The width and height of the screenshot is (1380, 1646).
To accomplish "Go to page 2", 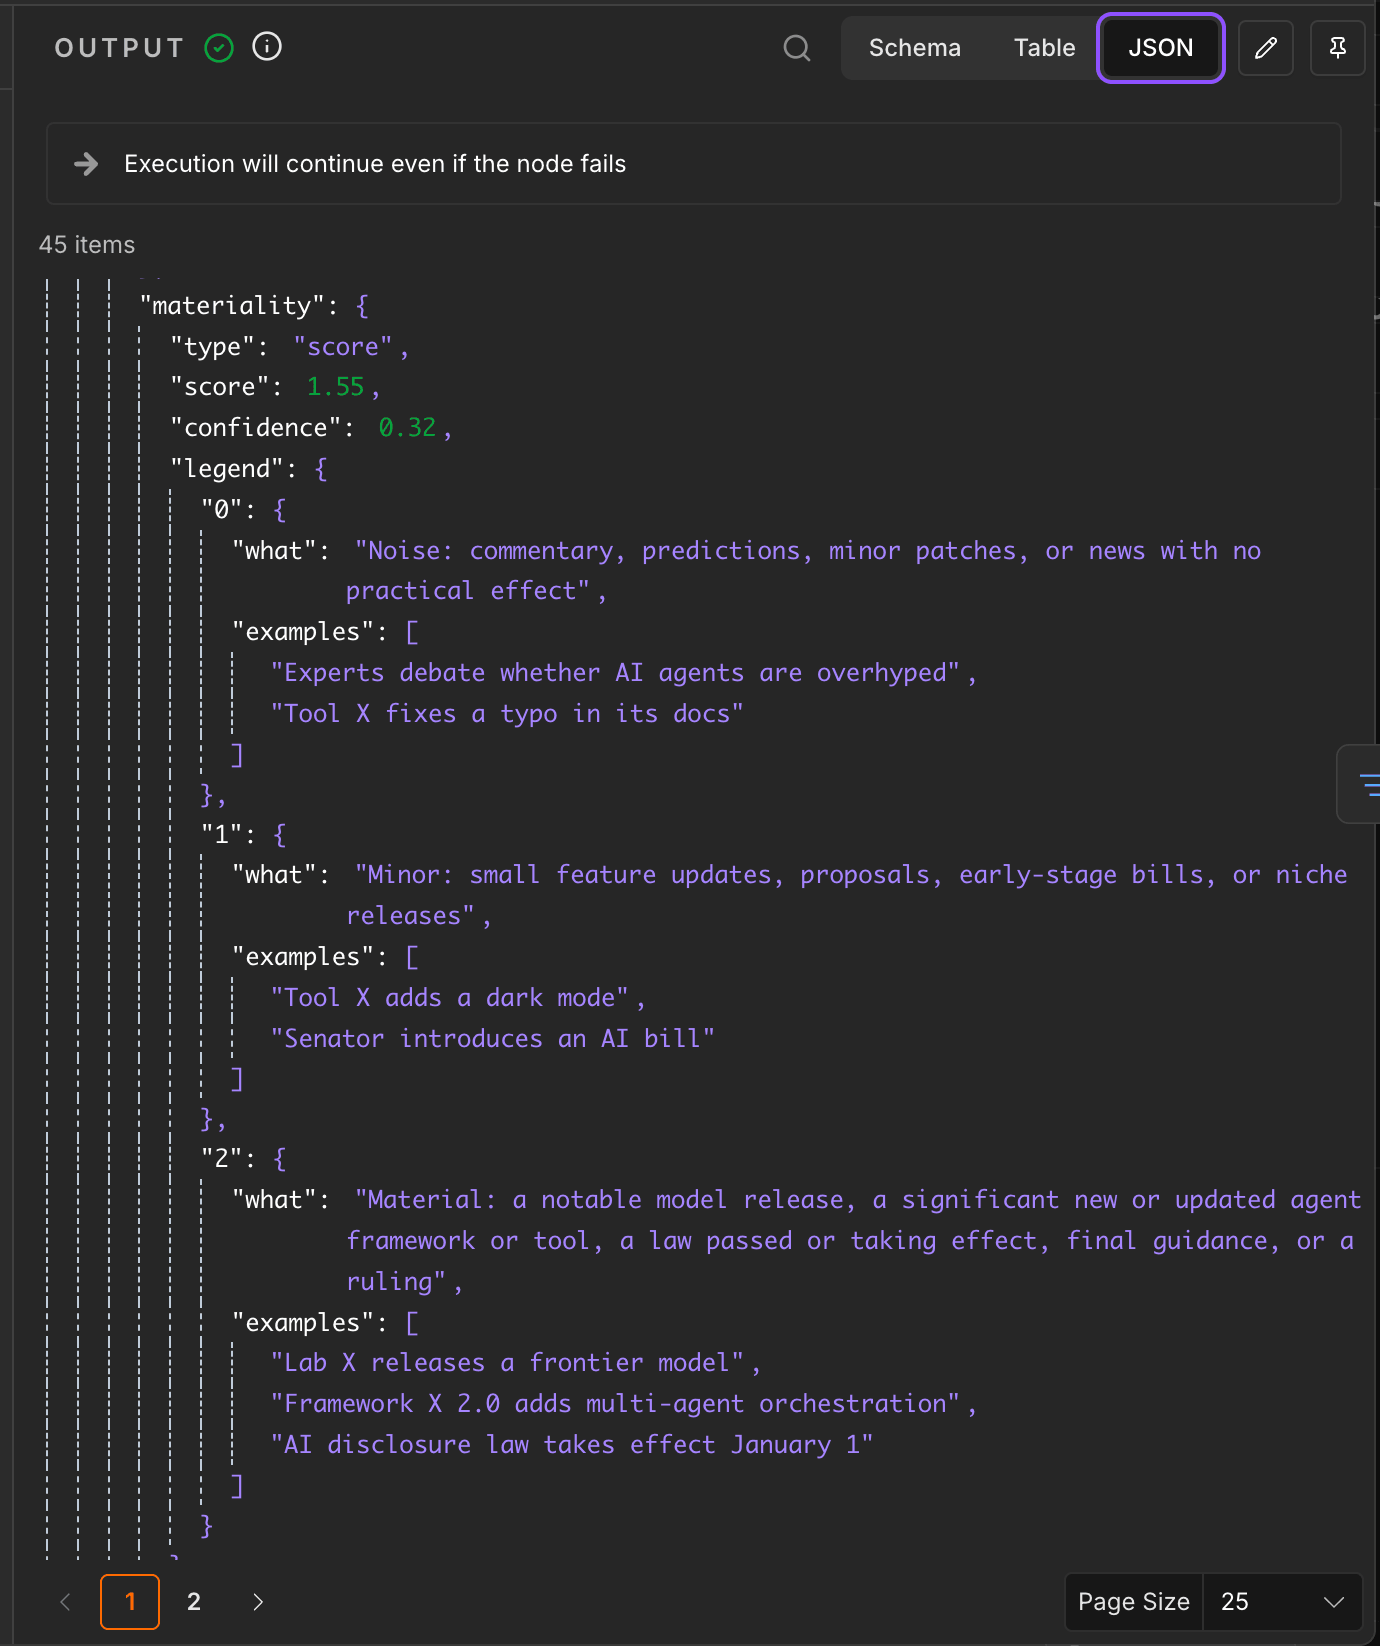I will pos(194,1602).
